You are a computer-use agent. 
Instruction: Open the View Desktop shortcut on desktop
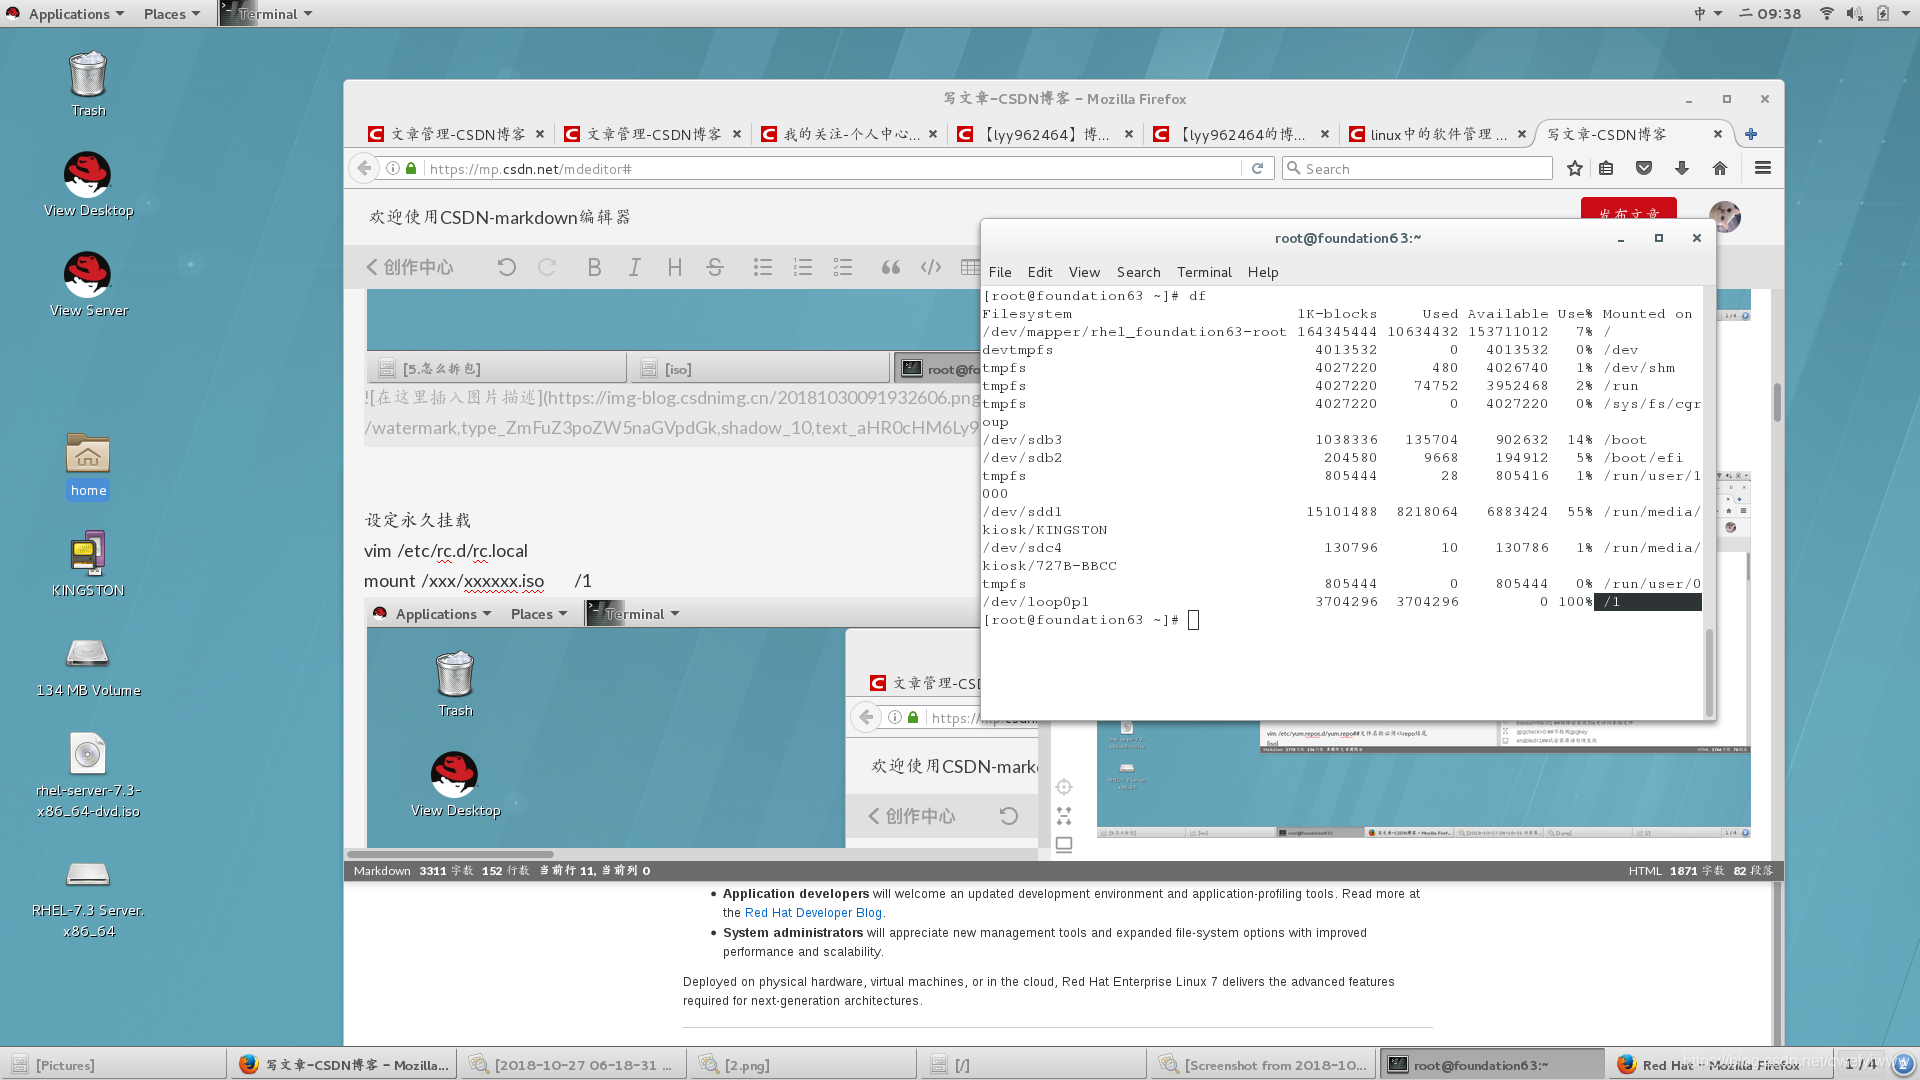coord(88,185)
